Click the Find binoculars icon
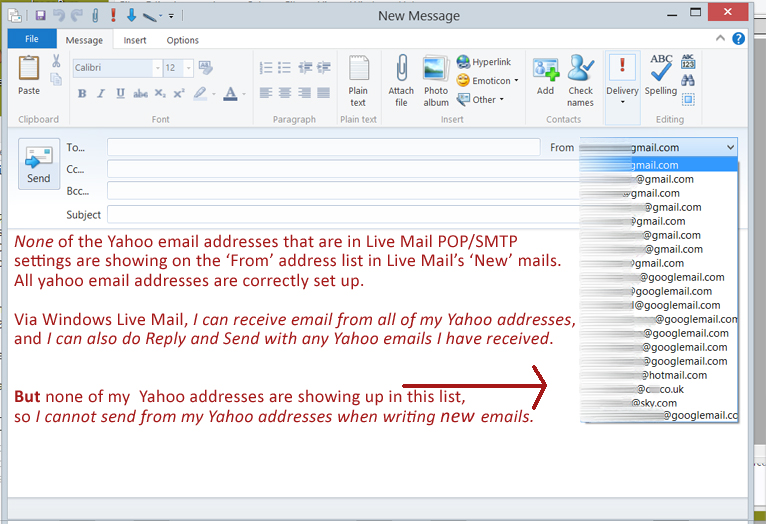The width and height of the screenshot is (766, 524). (x=688, y=80)
